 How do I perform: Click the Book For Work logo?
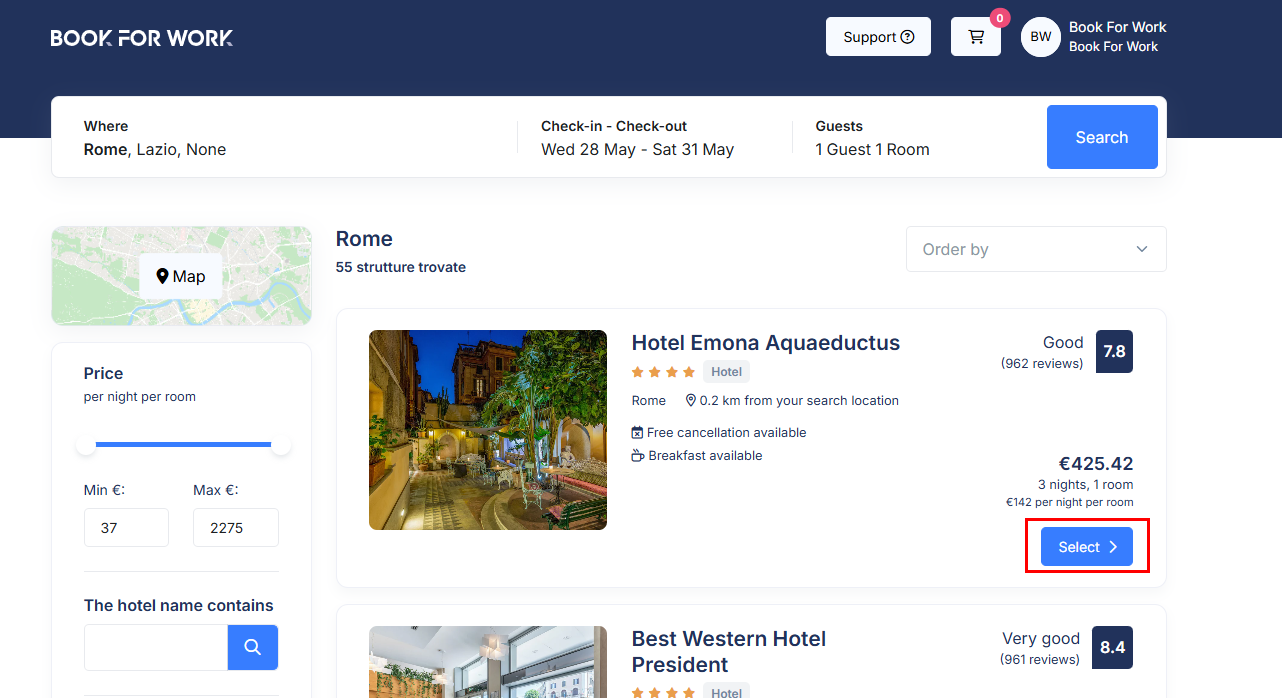click(142, 38)
